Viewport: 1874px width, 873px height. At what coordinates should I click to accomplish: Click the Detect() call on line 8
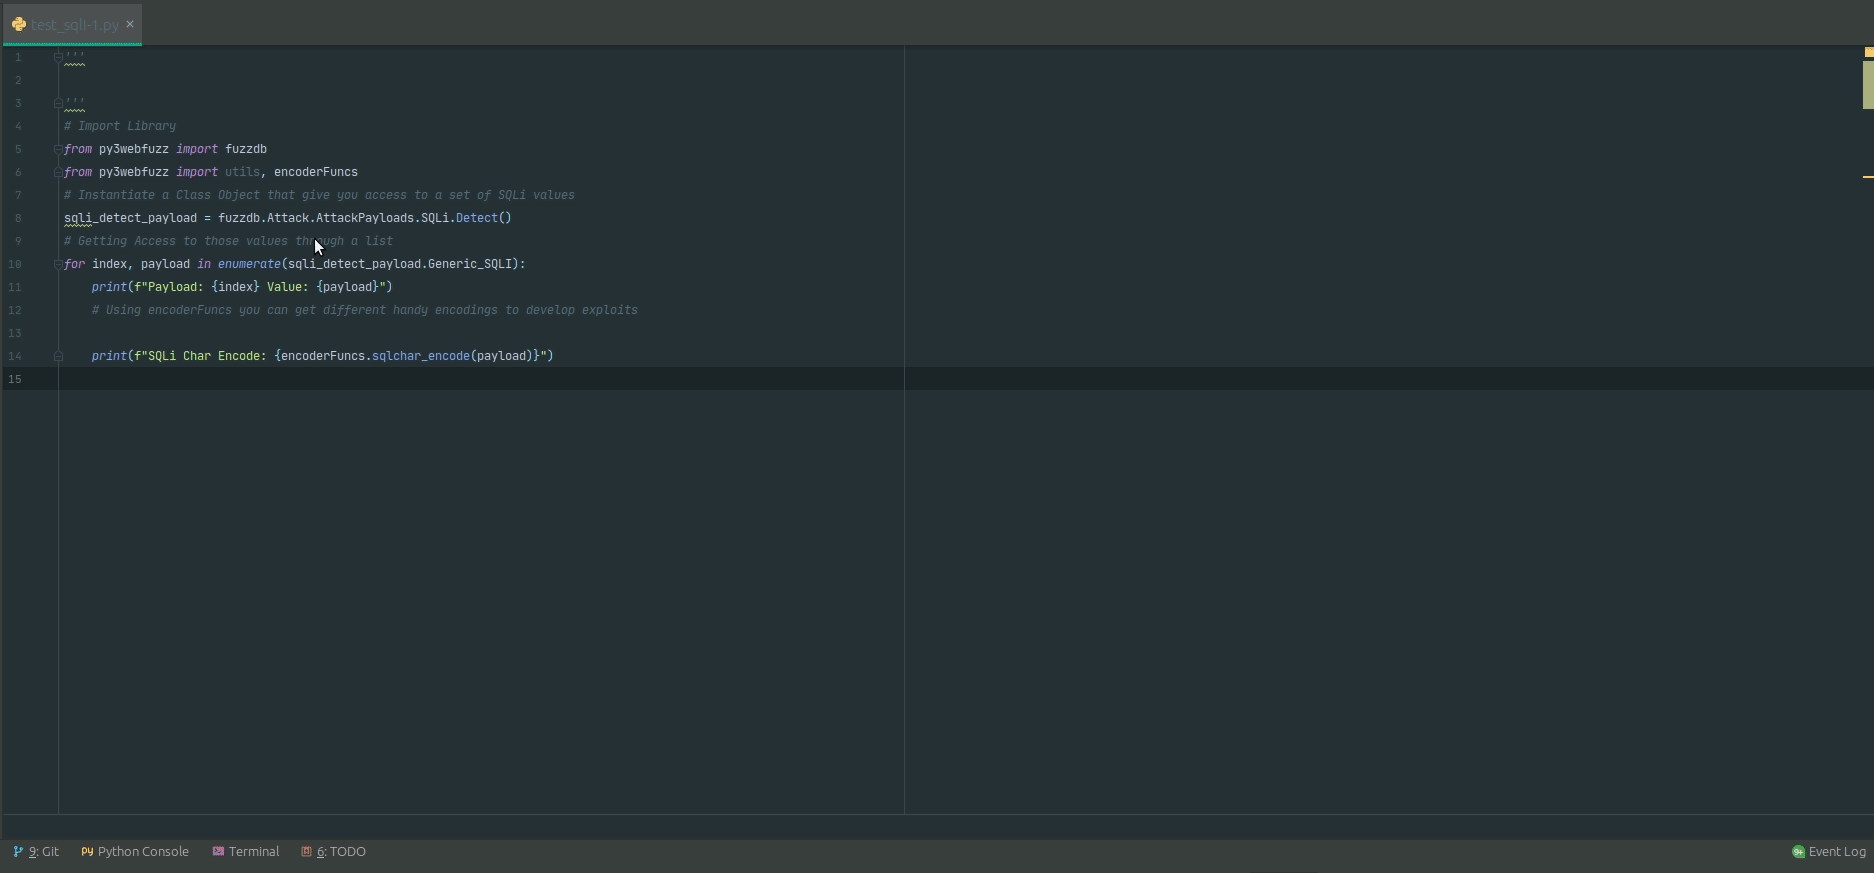pos(484,218)
